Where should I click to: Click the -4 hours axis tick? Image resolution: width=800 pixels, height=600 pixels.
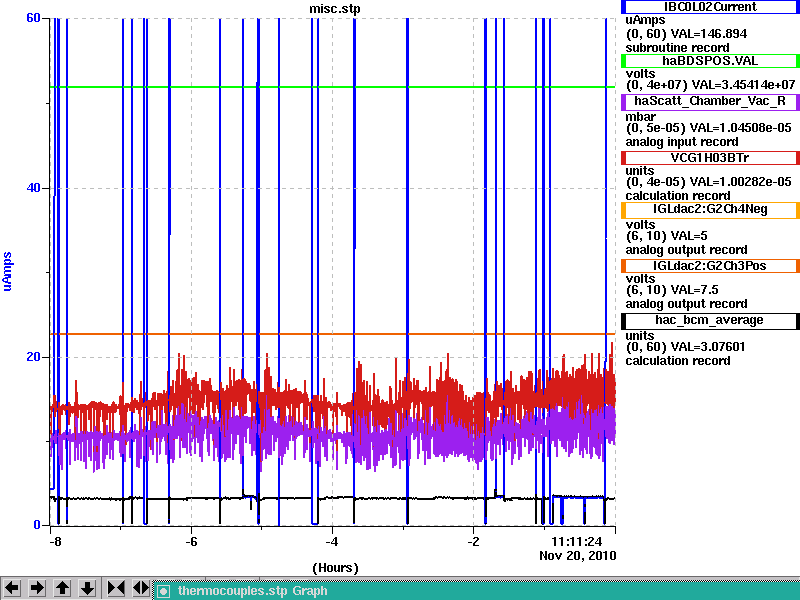tap(332, 542)
